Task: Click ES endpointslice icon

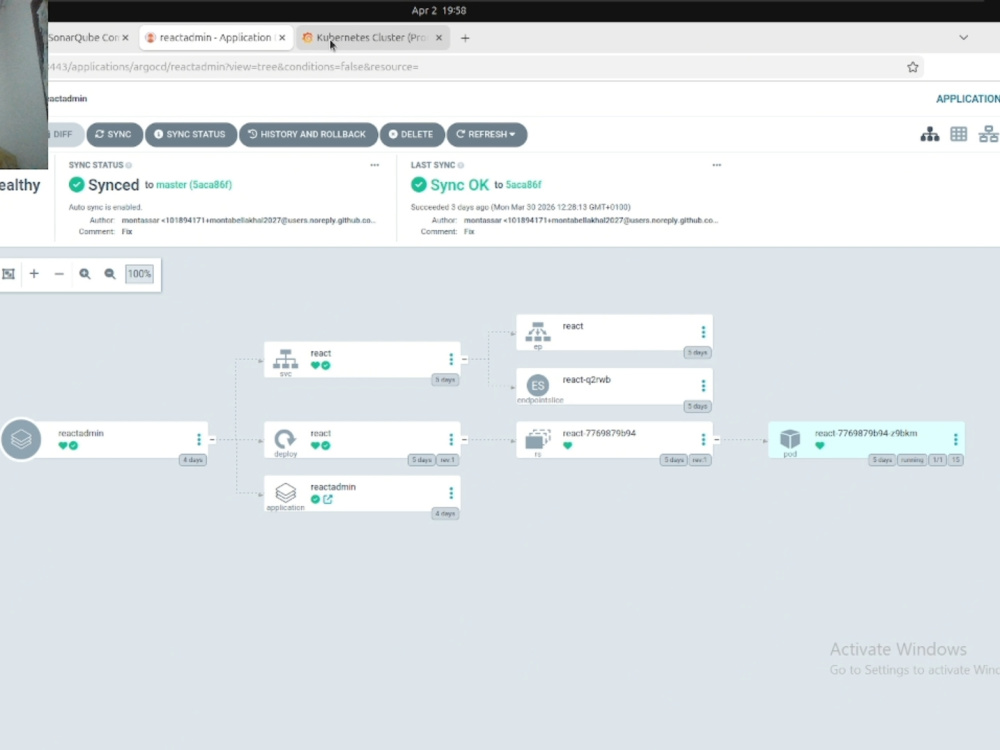Action: pos(538,385)
